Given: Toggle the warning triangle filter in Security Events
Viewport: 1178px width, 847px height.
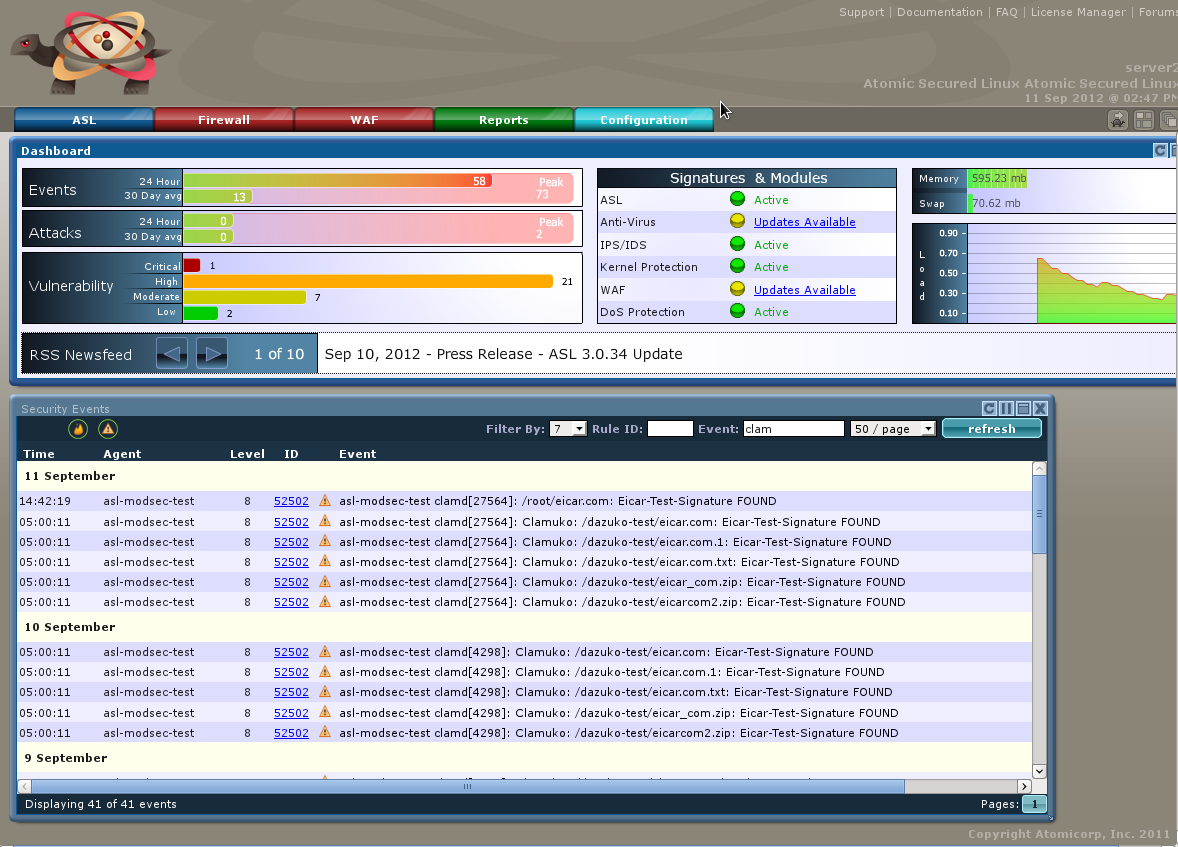Looking at the screenshot, I should tap(108, 428).
